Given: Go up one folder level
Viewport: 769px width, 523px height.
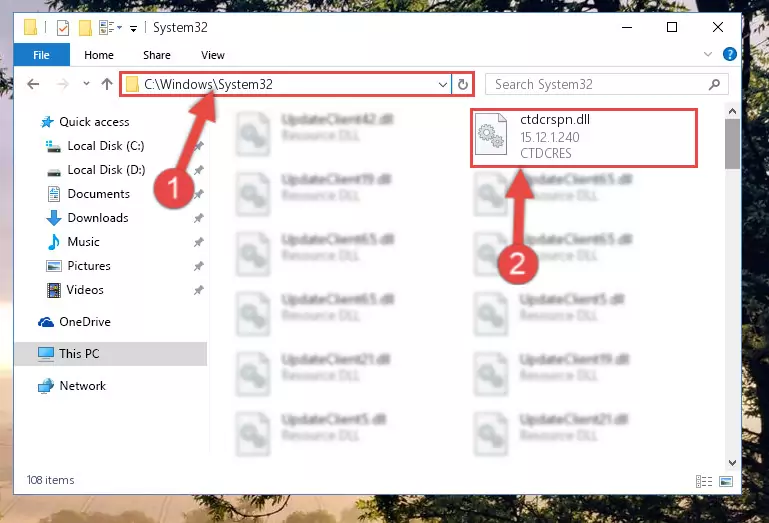Looking at the screenshot, I should 107,84.
